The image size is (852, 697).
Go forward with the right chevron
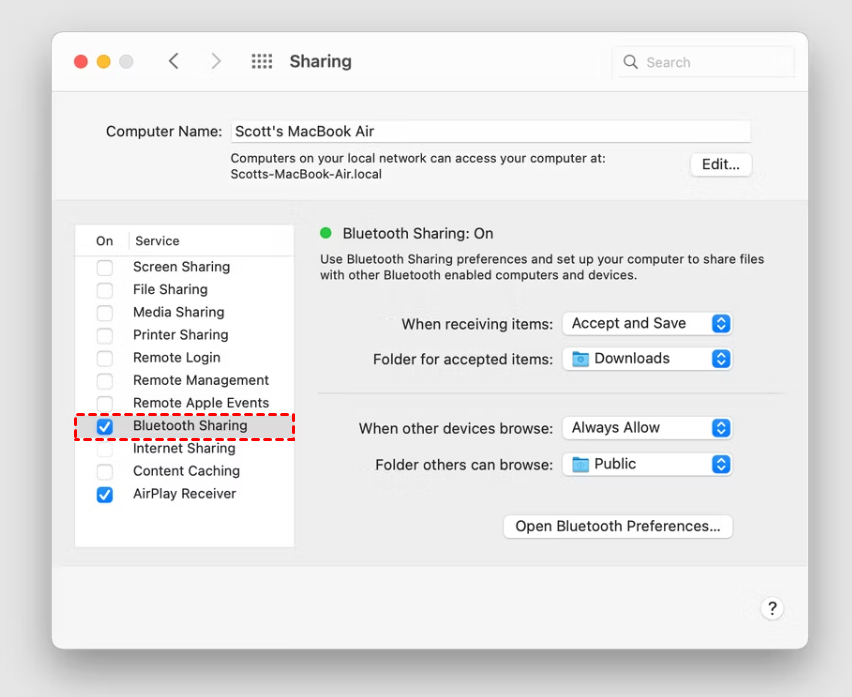click(216, 61)
